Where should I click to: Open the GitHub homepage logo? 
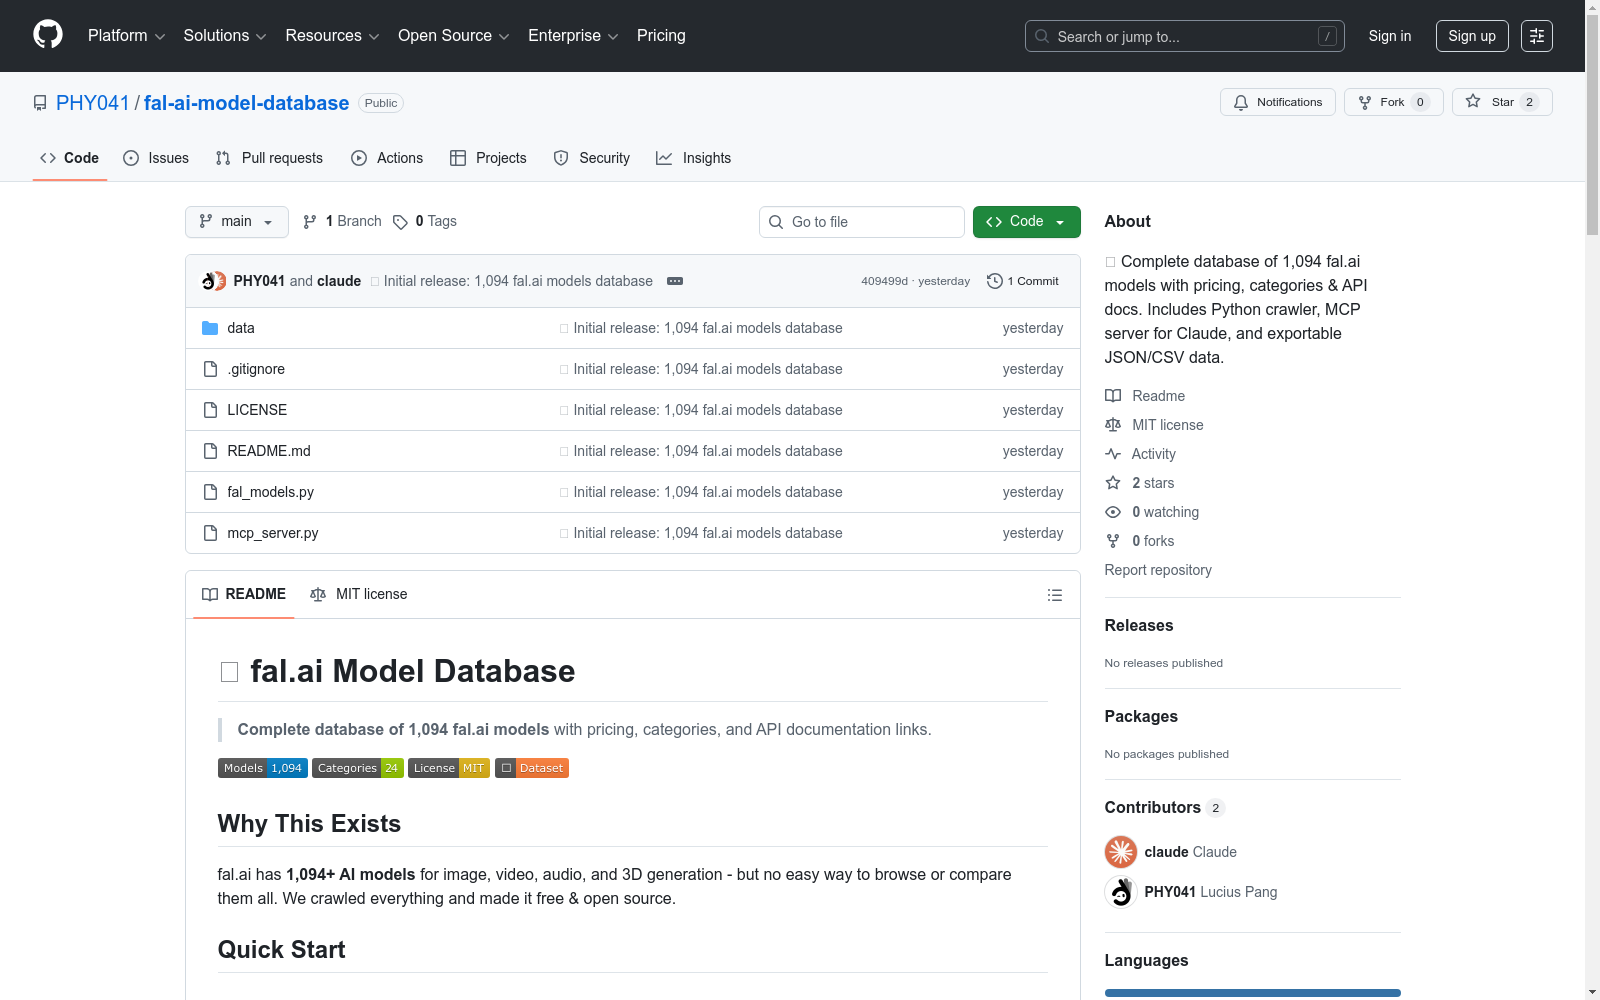tap(48, 35)
